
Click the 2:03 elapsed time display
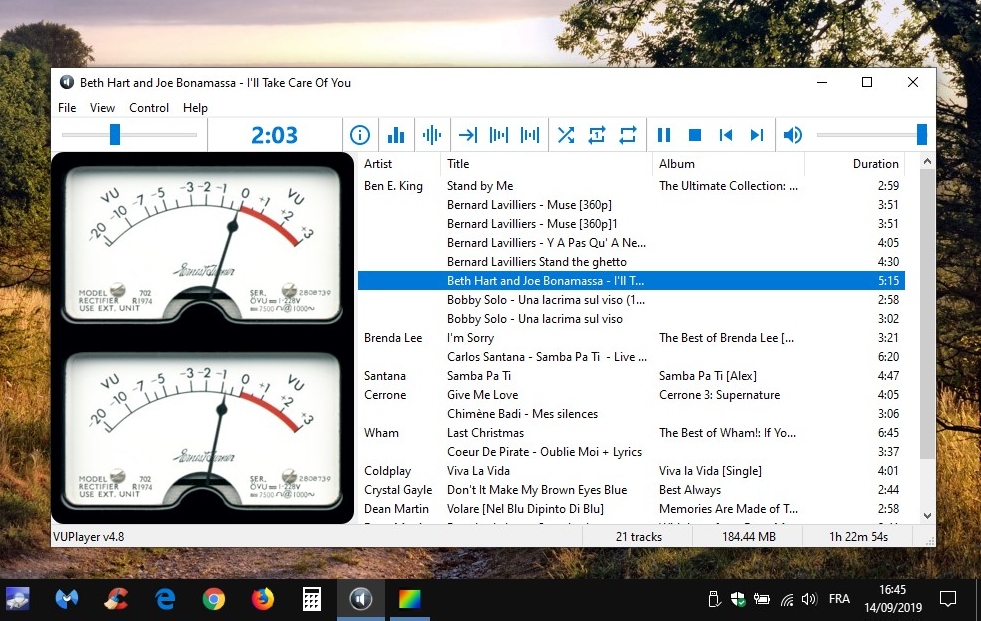(274, 134)
